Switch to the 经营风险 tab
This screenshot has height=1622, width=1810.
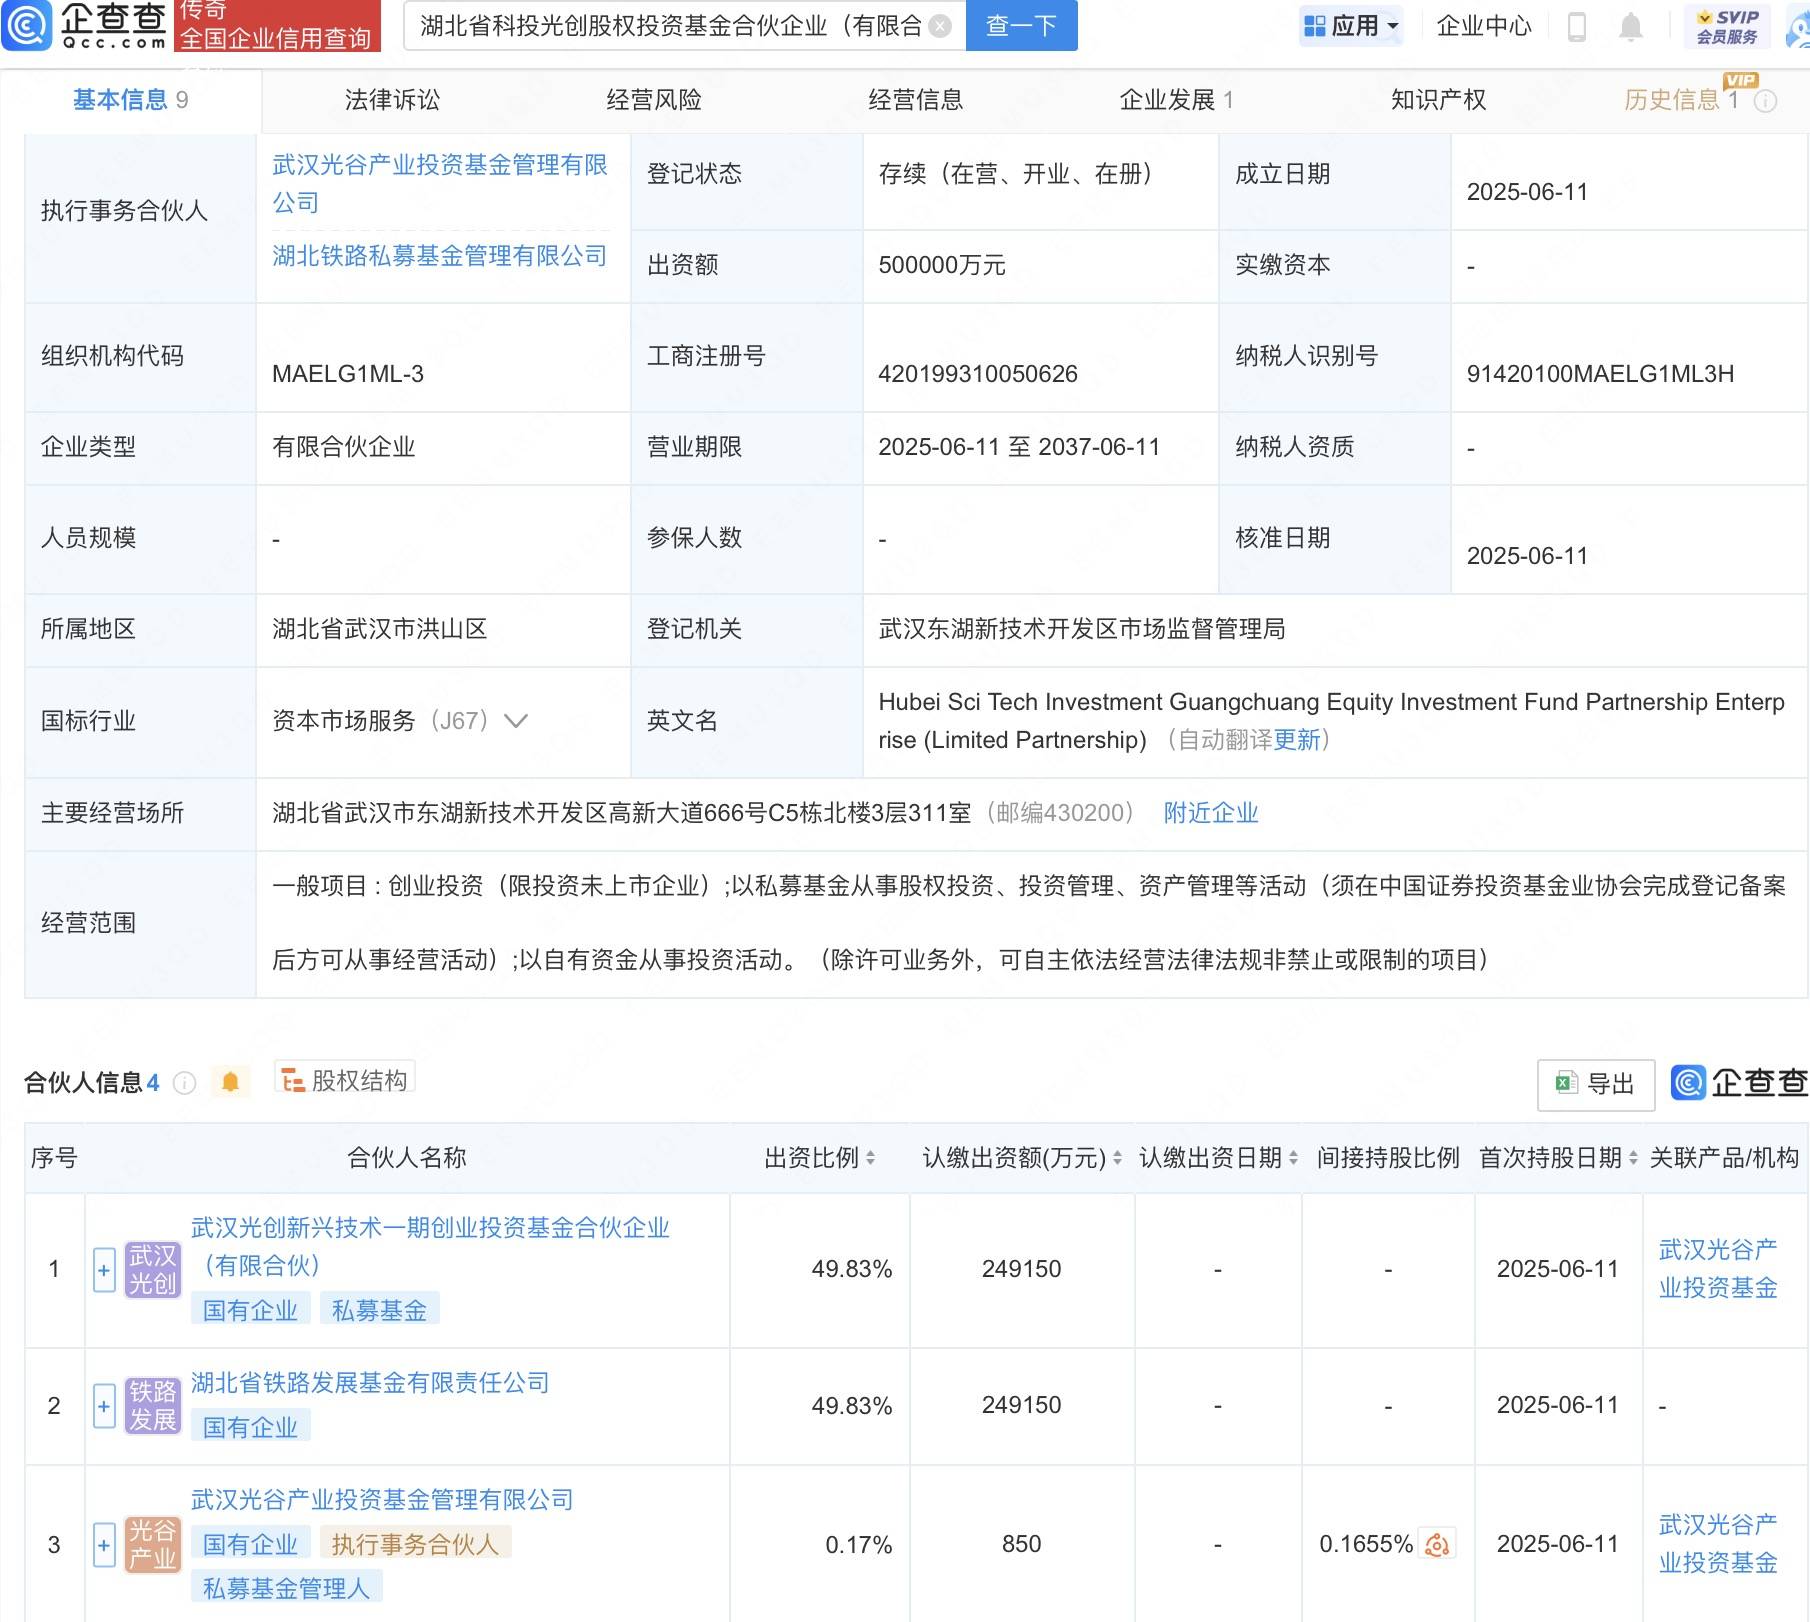654,100
